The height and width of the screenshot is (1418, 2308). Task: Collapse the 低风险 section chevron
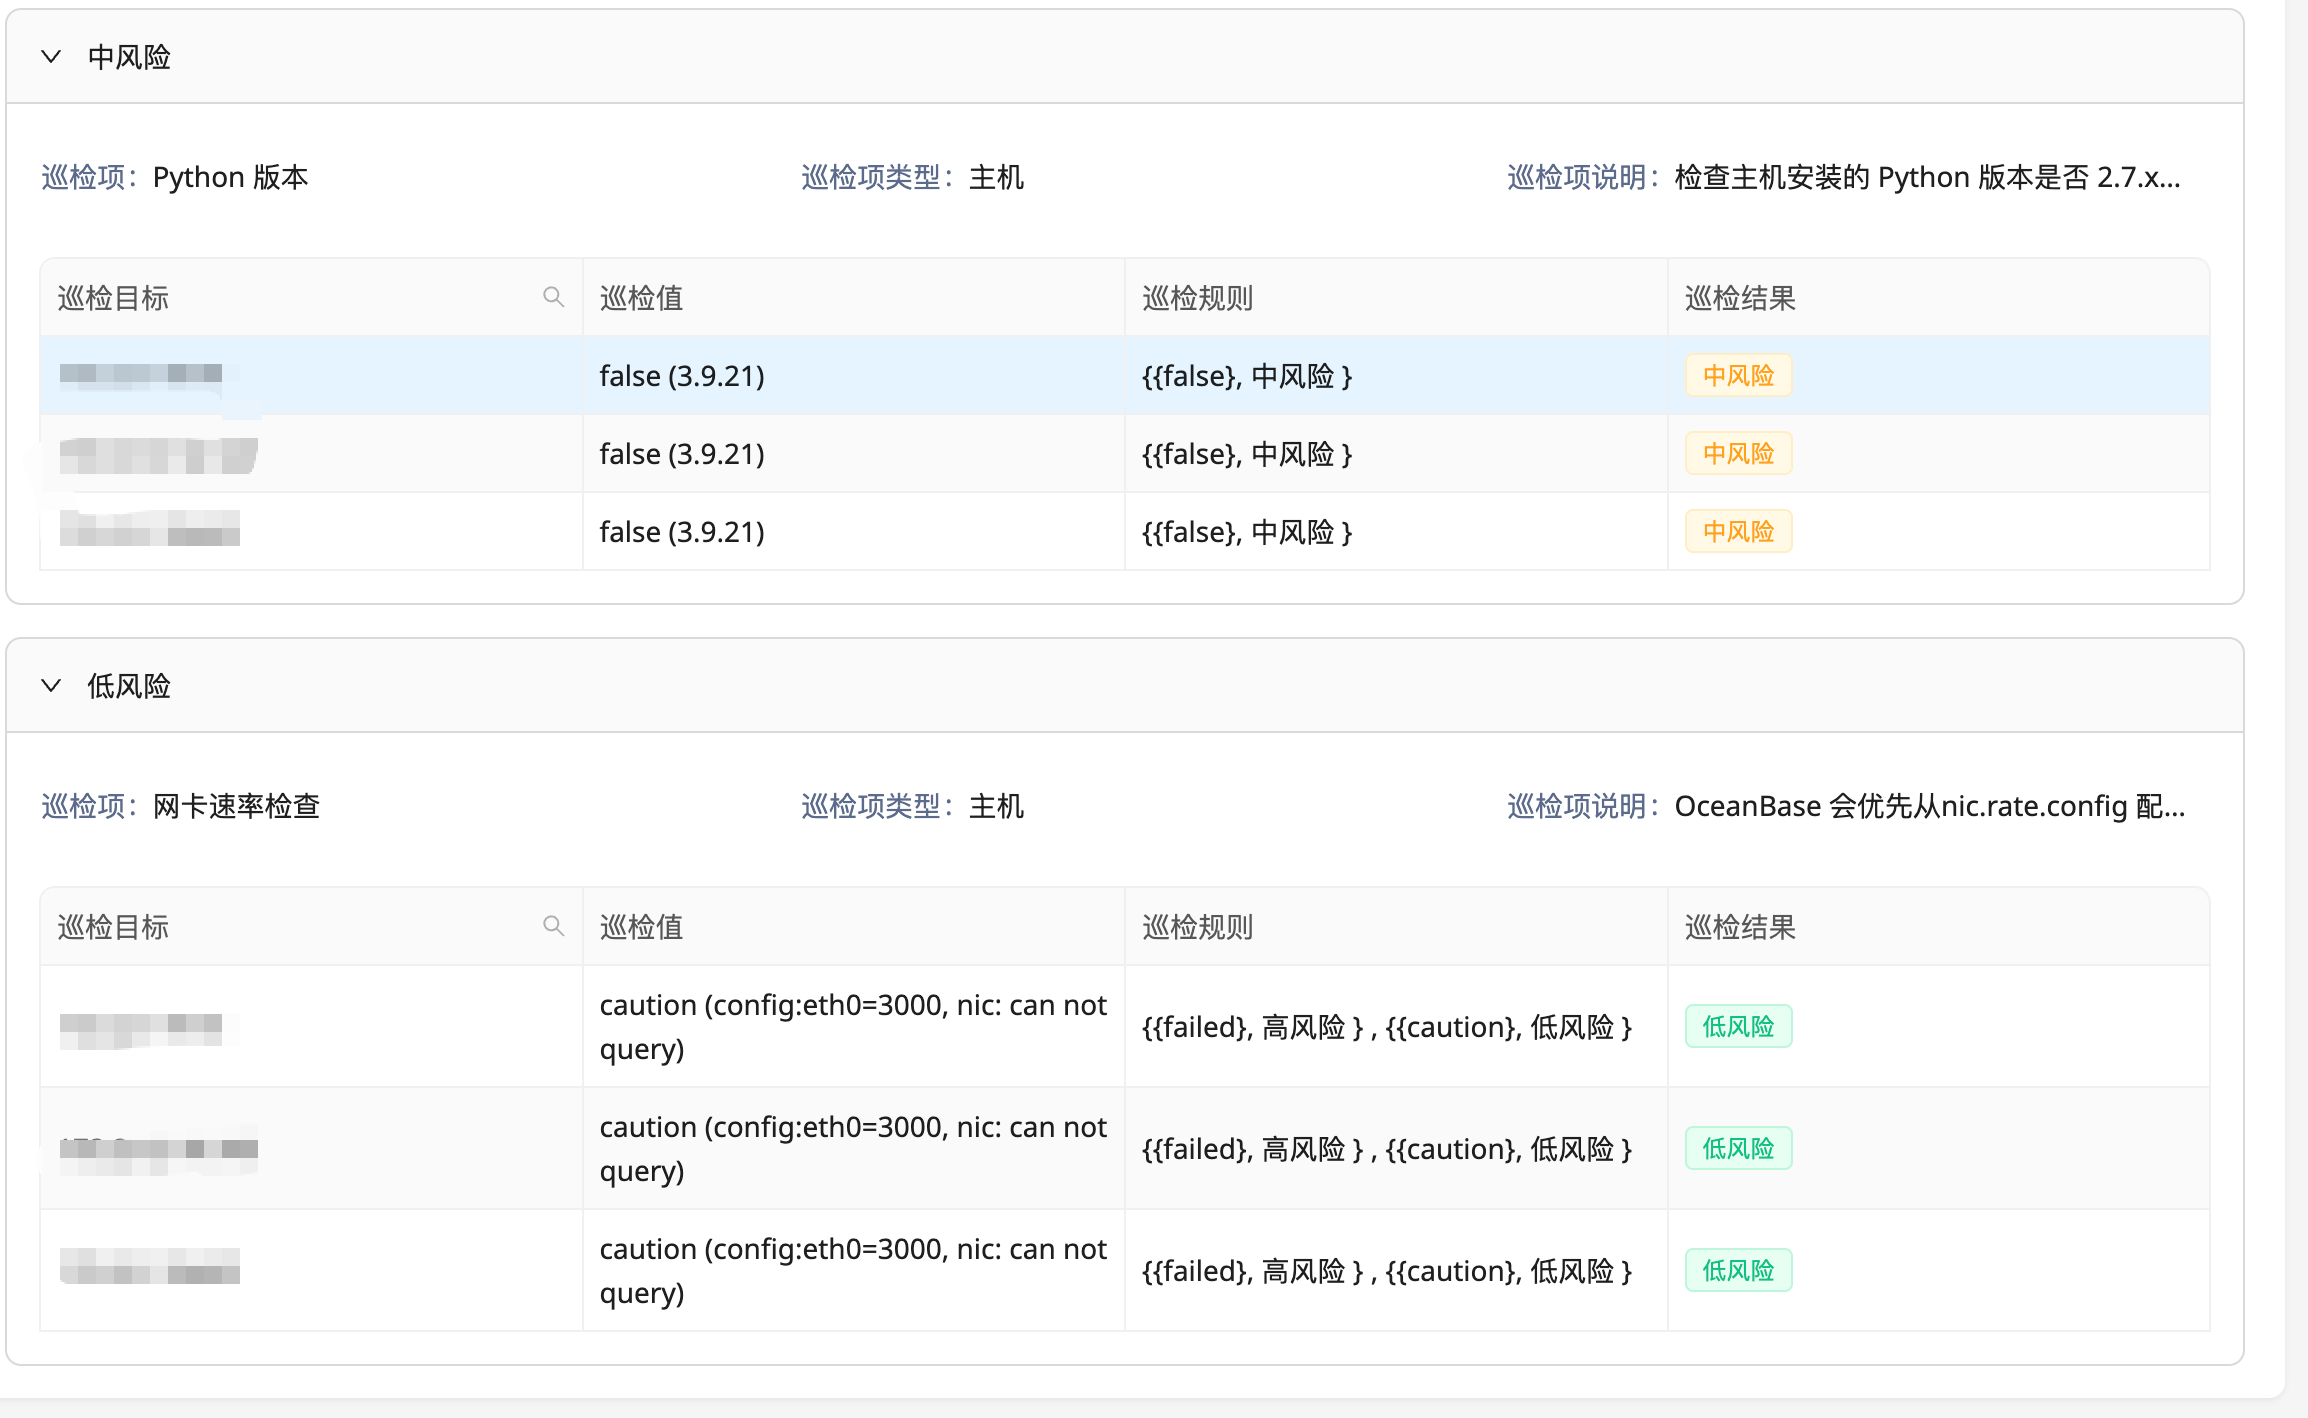point(51,686)
